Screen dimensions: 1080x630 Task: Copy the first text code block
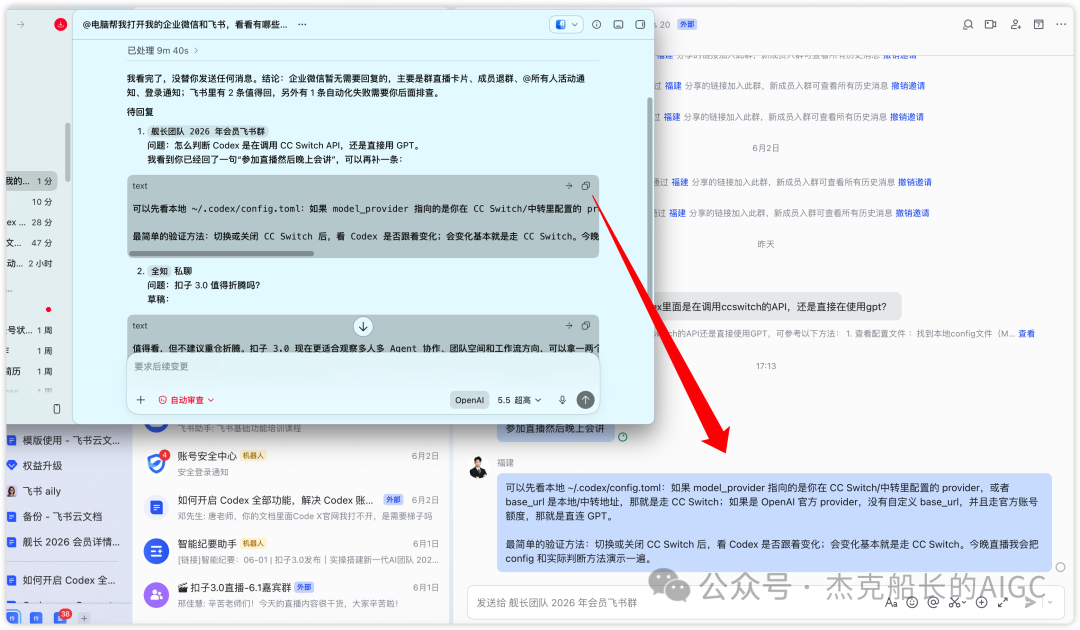[585, 186]
